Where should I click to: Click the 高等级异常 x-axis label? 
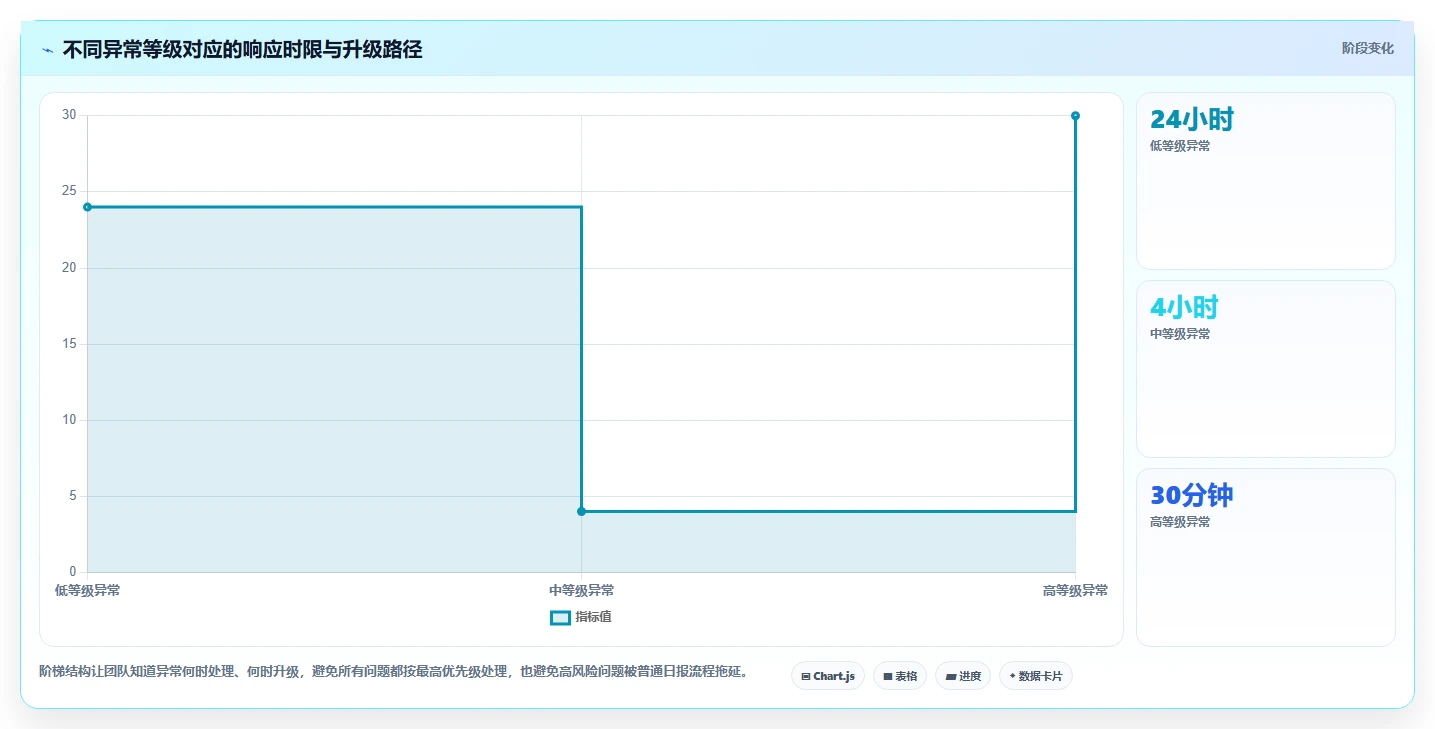(x=1075, y=591)
